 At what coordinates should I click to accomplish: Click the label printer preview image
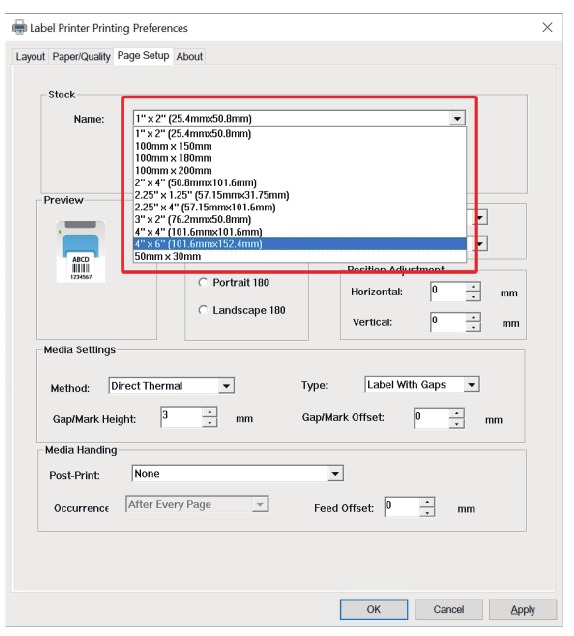pos(81,251)
